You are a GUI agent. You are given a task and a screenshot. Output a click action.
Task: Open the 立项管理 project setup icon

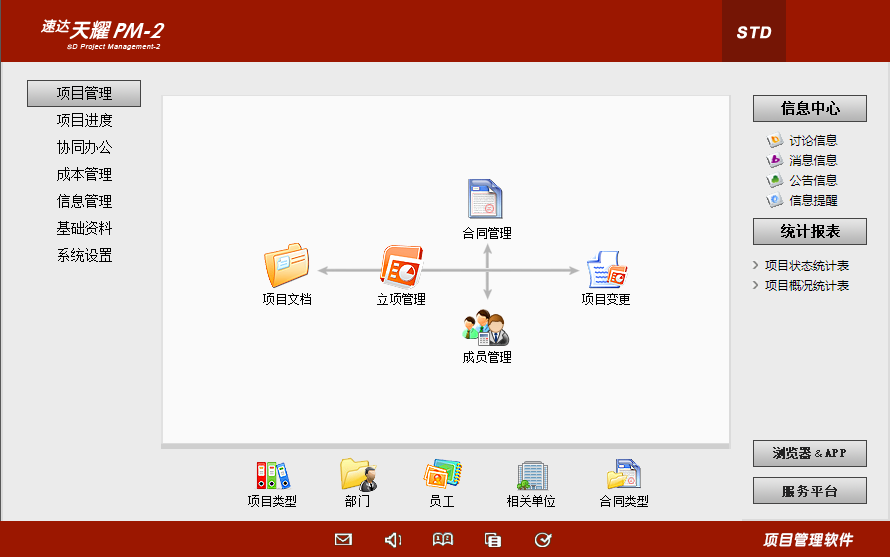[x=401, y=266]
